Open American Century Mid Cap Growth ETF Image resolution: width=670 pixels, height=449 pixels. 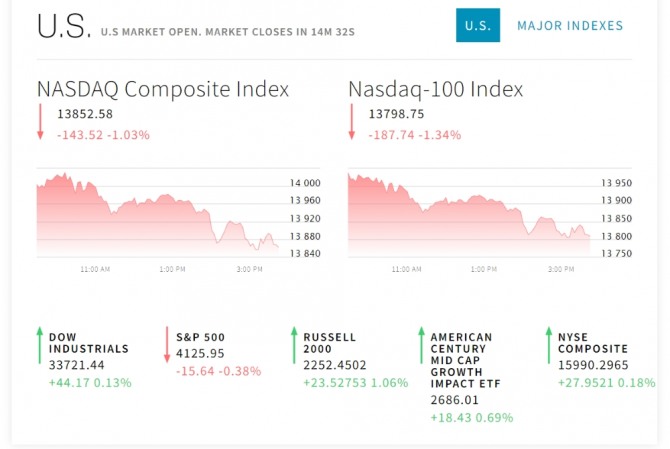(461, 360)
